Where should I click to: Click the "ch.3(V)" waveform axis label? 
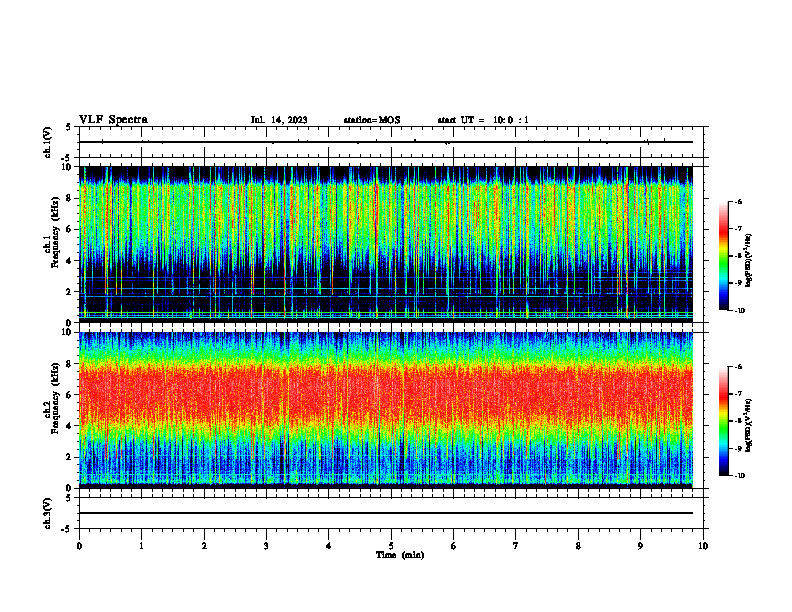click(x=48, y=513)
